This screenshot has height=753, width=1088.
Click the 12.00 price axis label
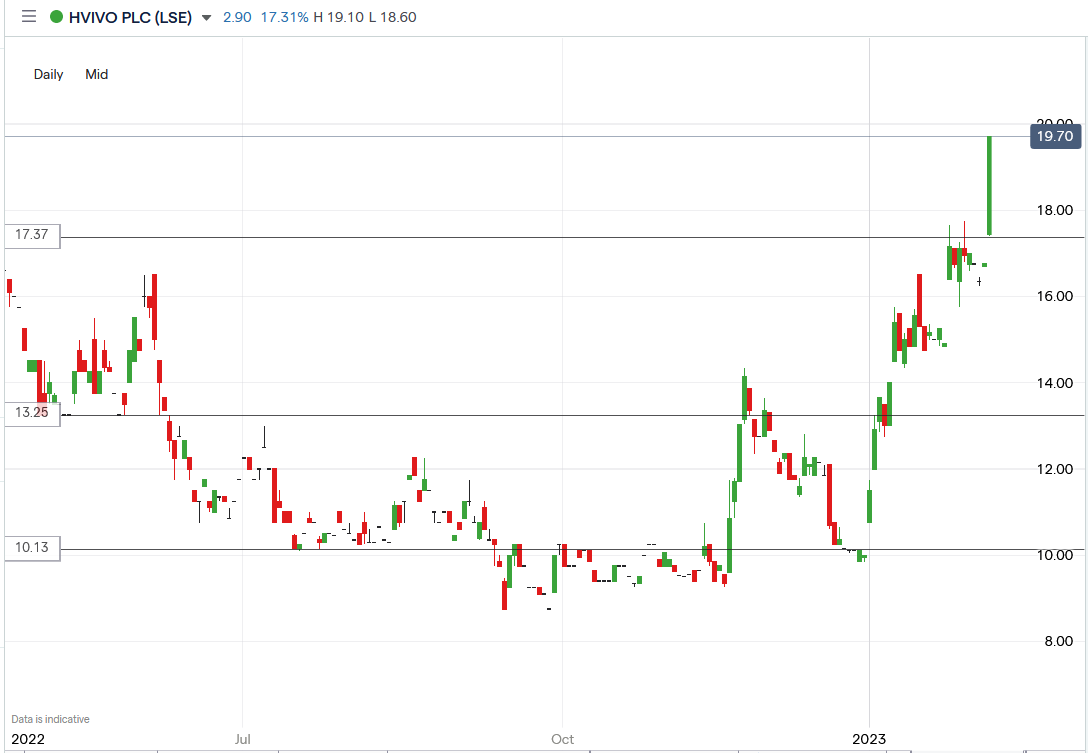point(1055,469)
